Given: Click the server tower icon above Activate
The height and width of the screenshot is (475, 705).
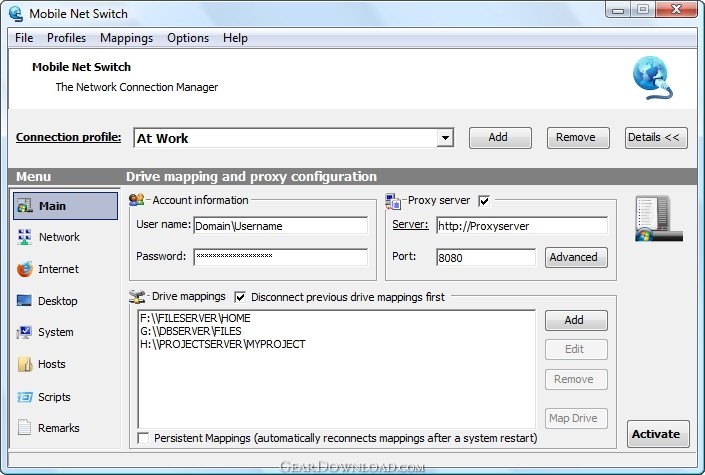Looking at the screenshot, I should 658,219.
